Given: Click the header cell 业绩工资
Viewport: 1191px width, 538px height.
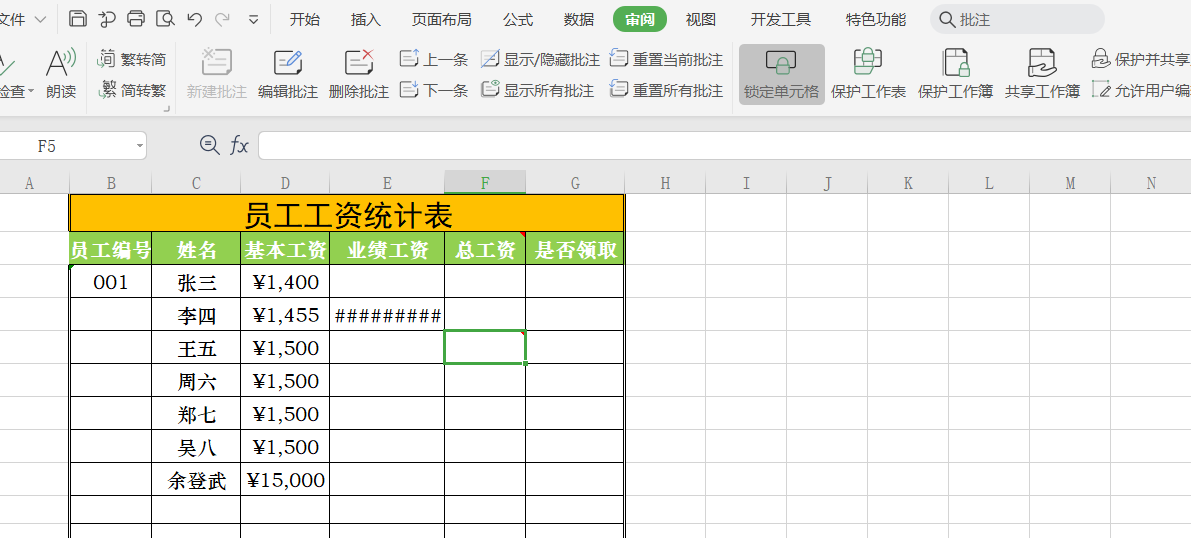Looking at the screenshot, I should click(x=387, y=248).
